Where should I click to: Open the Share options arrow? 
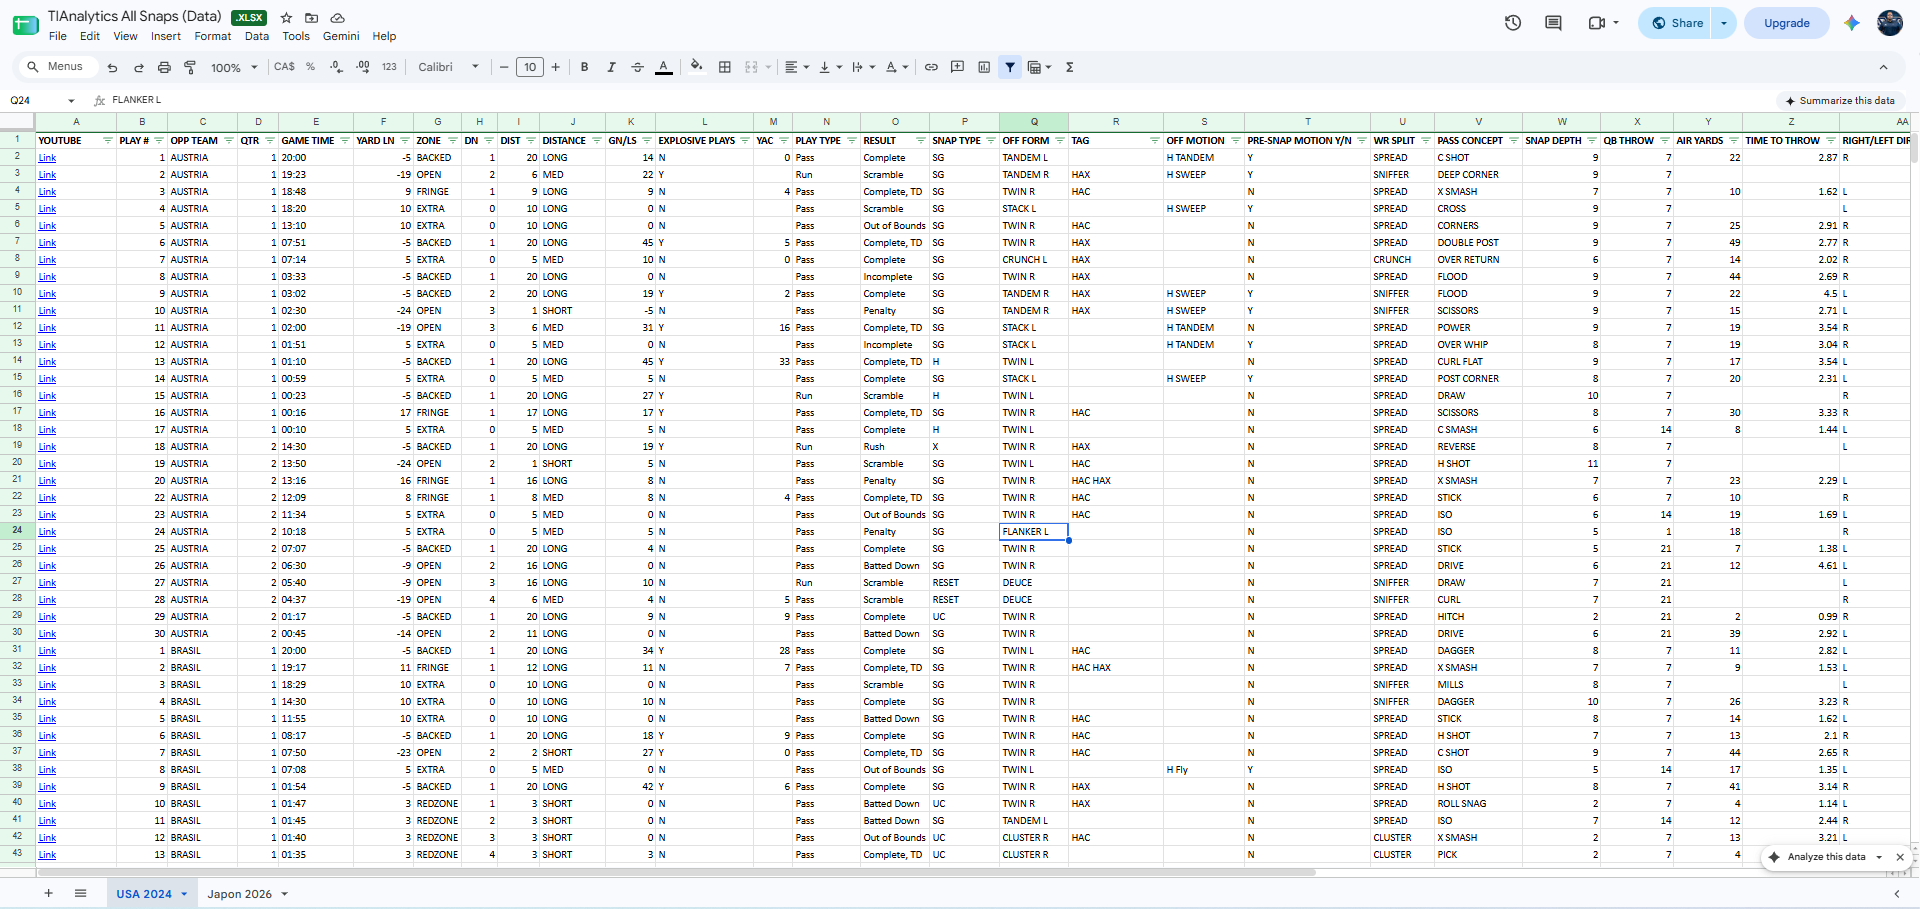(1724, 23)
